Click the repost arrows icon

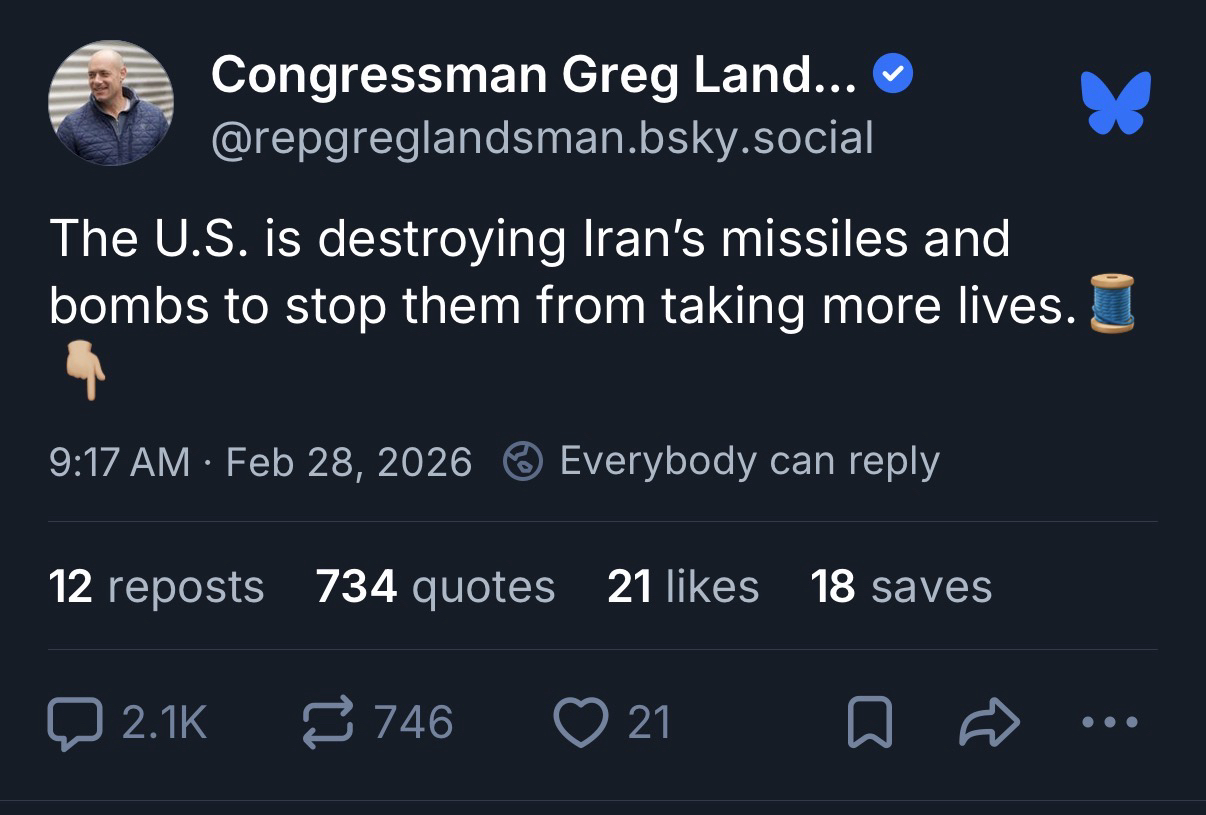coord(325,723)
